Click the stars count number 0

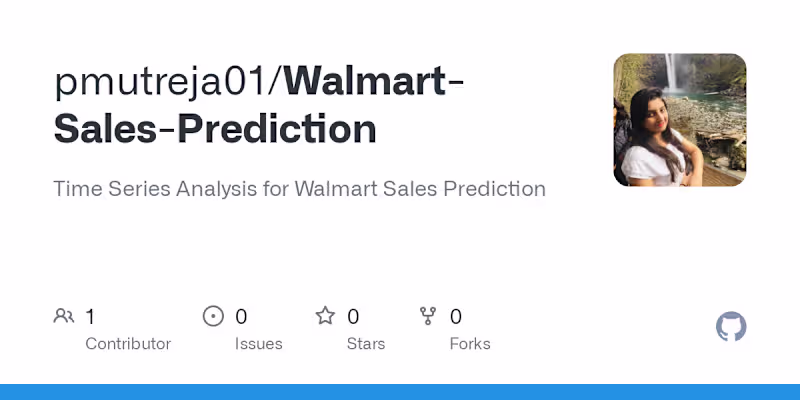(353, 317)
